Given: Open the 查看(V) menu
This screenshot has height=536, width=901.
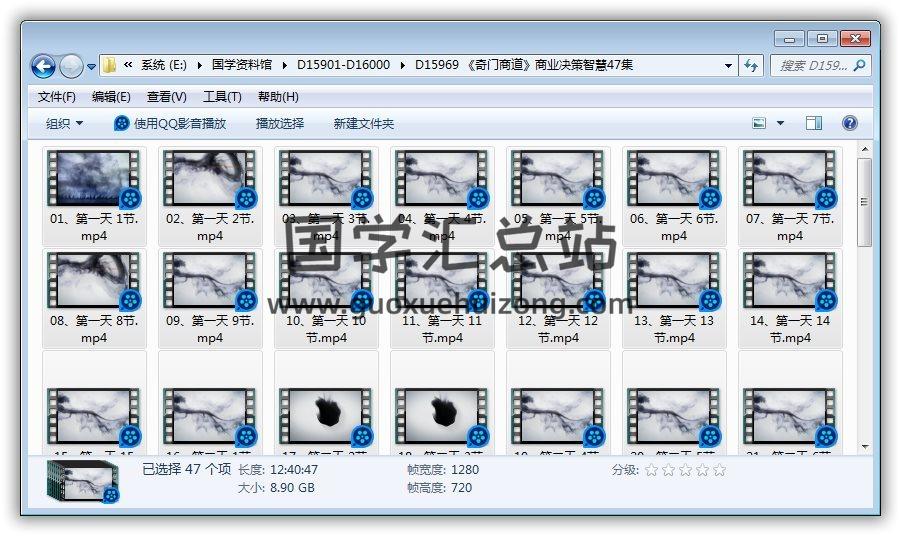Looking at the screenshot, I should [x=167, y=97].
